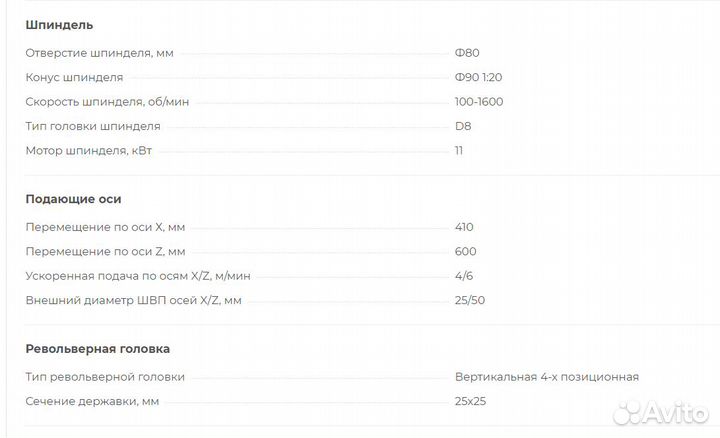720x438 pixels.
Task: Click the Шпиндель section heading
Action: point(60,25)
